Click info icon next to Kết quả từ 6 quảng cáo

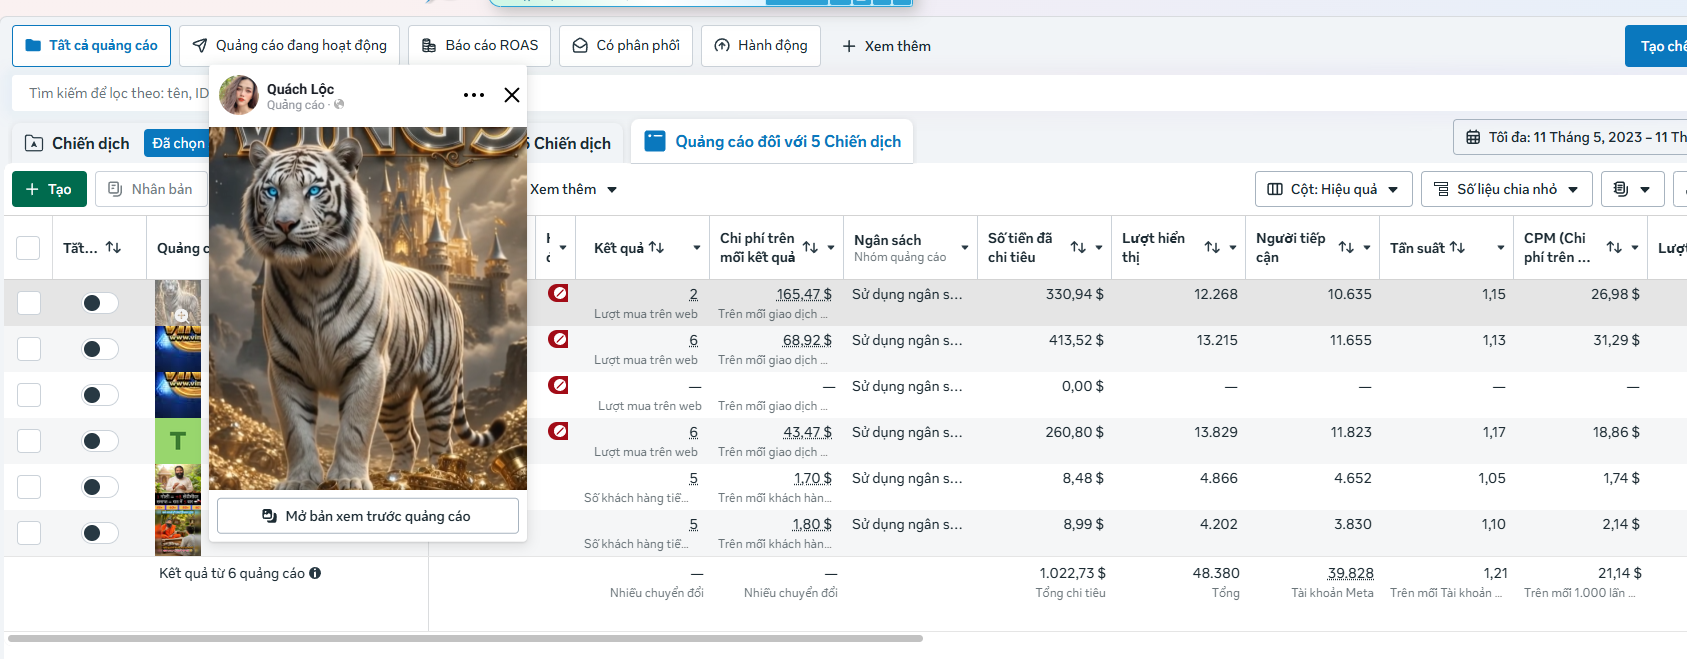point(315,573)
